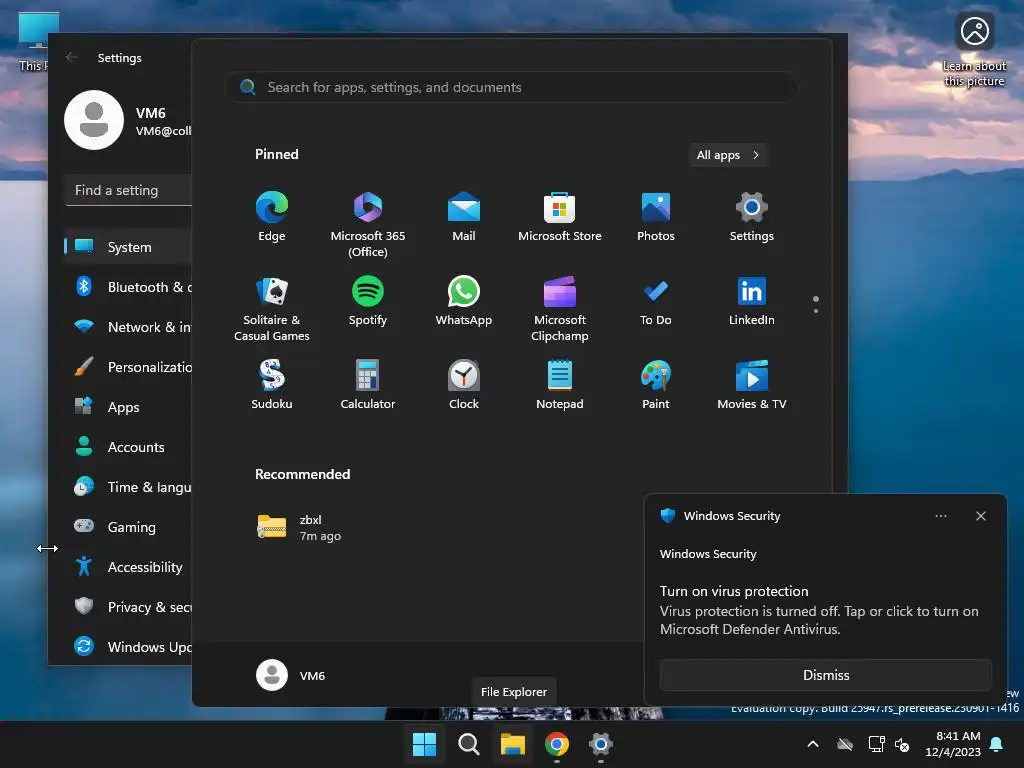Click the VM6 user account in Start
This screenshot has width=1024, height=768.
click(291, 675)
